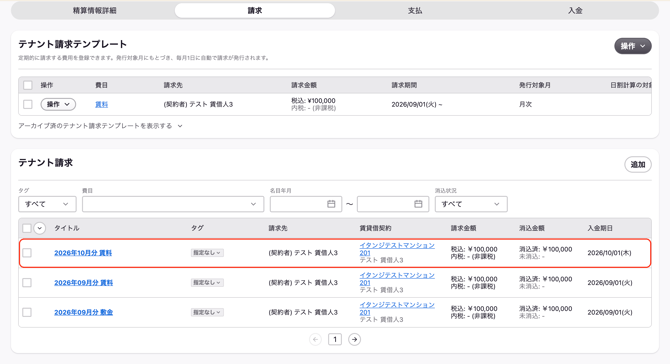Open the 賃料 template link

[101, 104]
